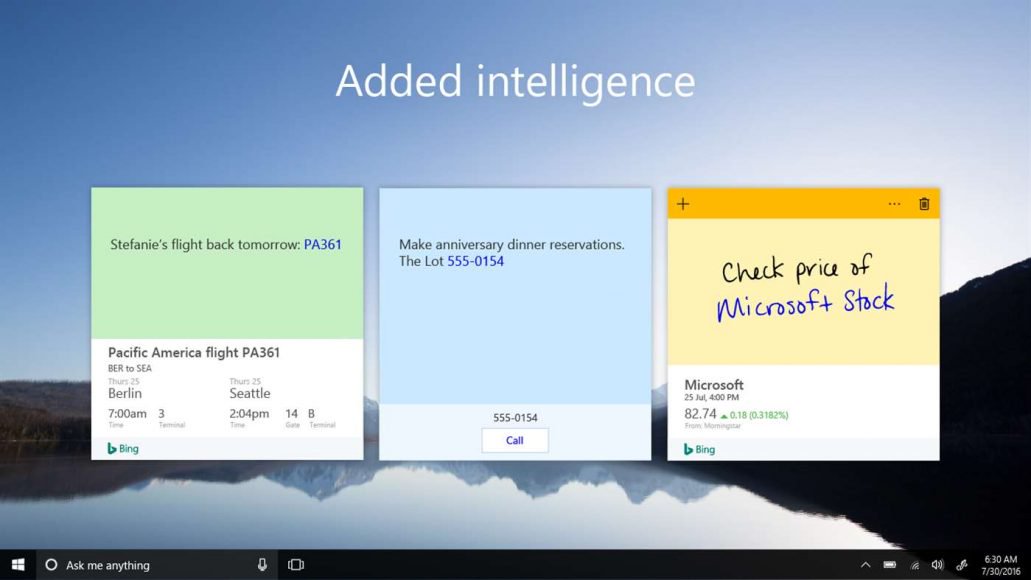Viewport: 1031px width, 580px height.
Task: Click the Bing logo on flight card
Action: tap(123, 449)
